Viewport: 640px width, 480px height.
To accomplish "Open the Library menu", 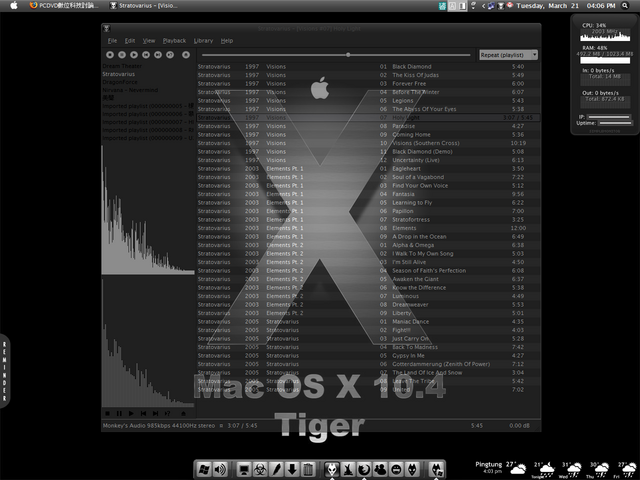I will tap(203, 41).
